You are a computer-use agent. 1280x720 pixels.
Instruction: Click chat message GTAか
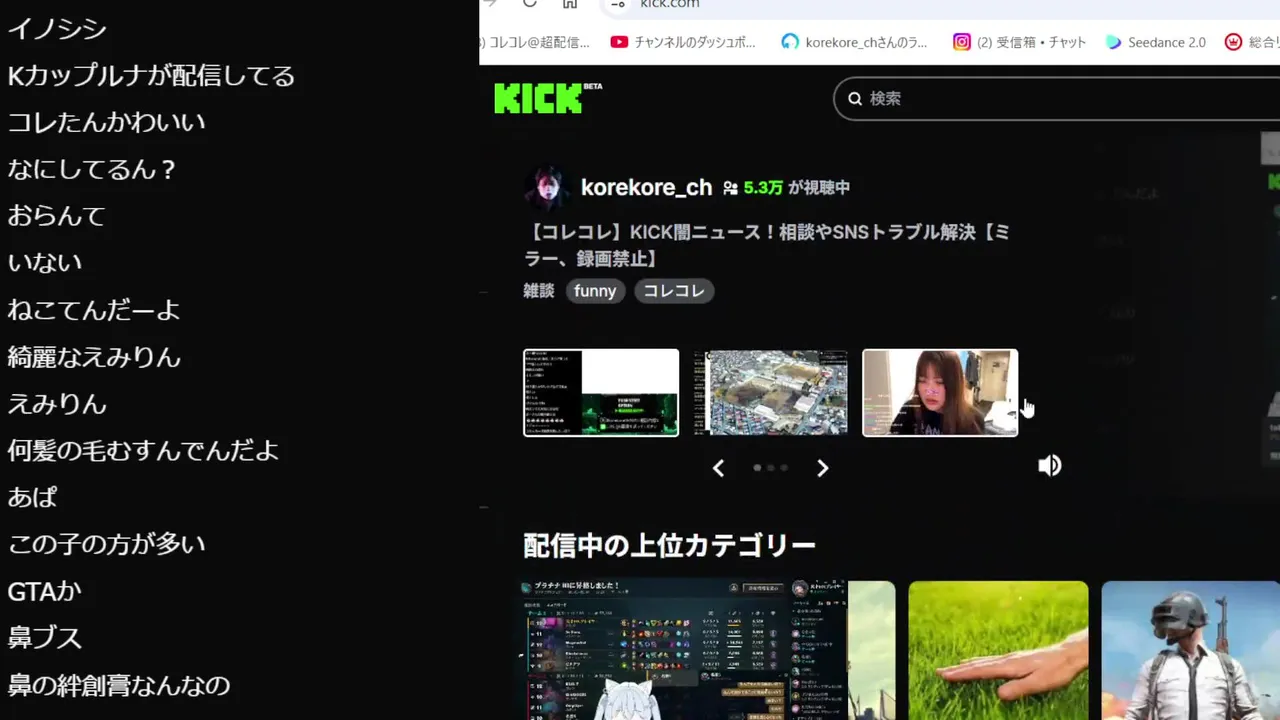pyautogui.click(x=44, y=591)
